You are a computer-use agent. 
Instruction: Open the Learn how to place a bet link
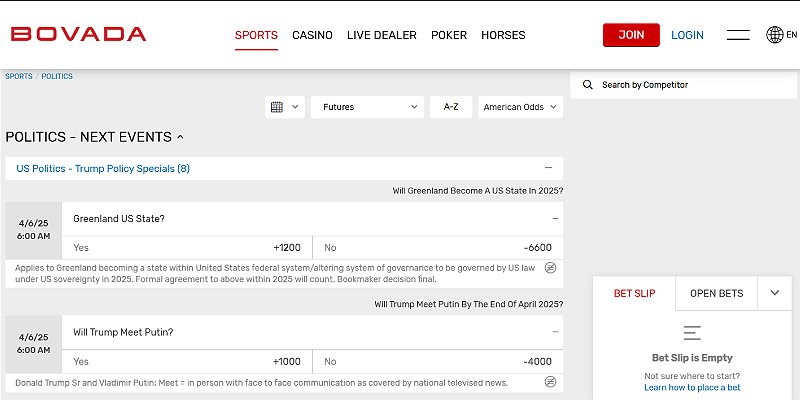click(x=692, y=387)
